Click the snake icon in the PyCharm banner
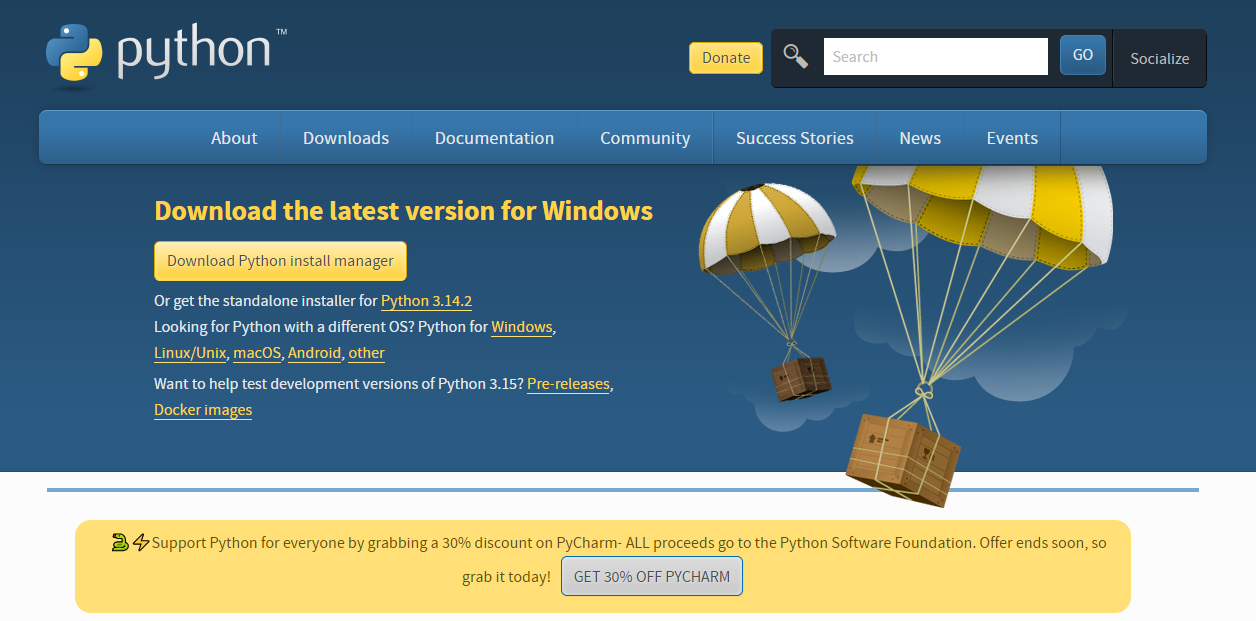The height and width of the screenshot is (621, 1256). [120, 543]
